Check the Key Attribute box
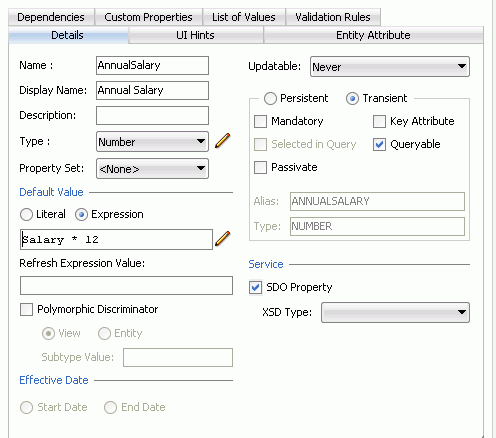496x438 pixels. [x=379, y=121]
